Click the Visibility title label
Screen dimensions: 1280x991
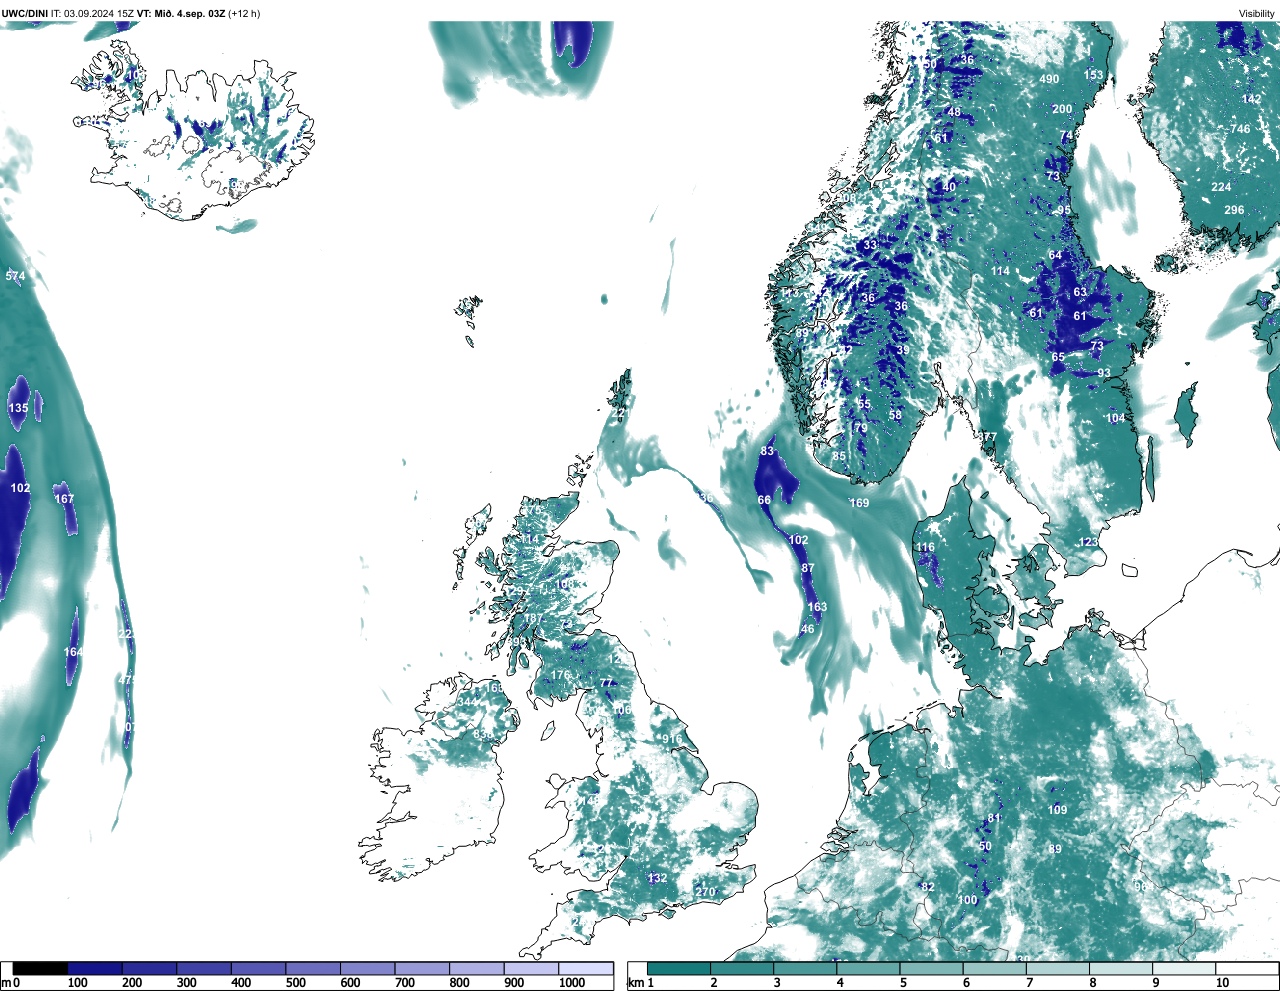pos(1257,14)
